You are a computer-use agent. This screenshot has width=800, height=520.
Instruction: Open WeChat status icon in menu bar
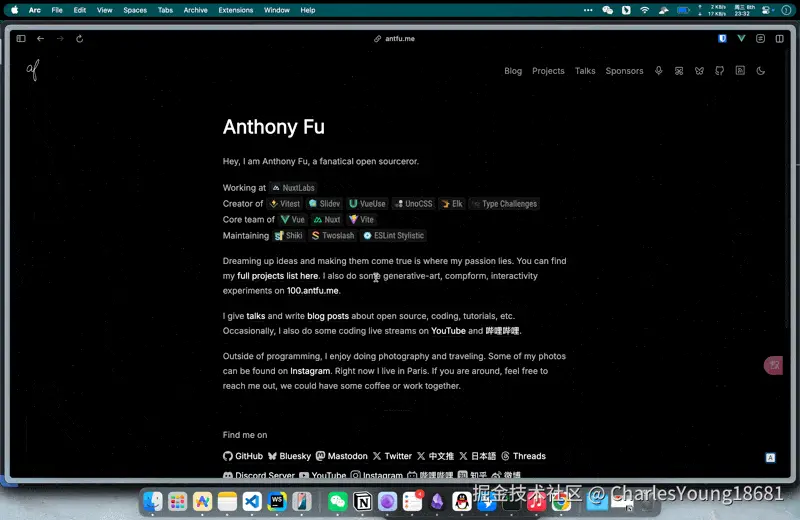[607, 10]
